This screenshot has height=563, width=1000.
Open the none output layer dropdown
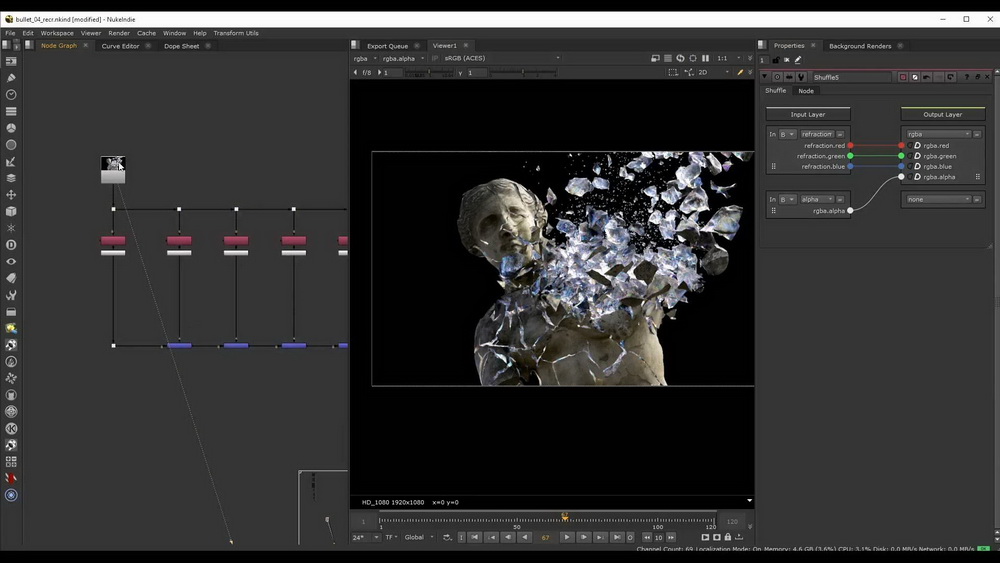coord(939,200)
